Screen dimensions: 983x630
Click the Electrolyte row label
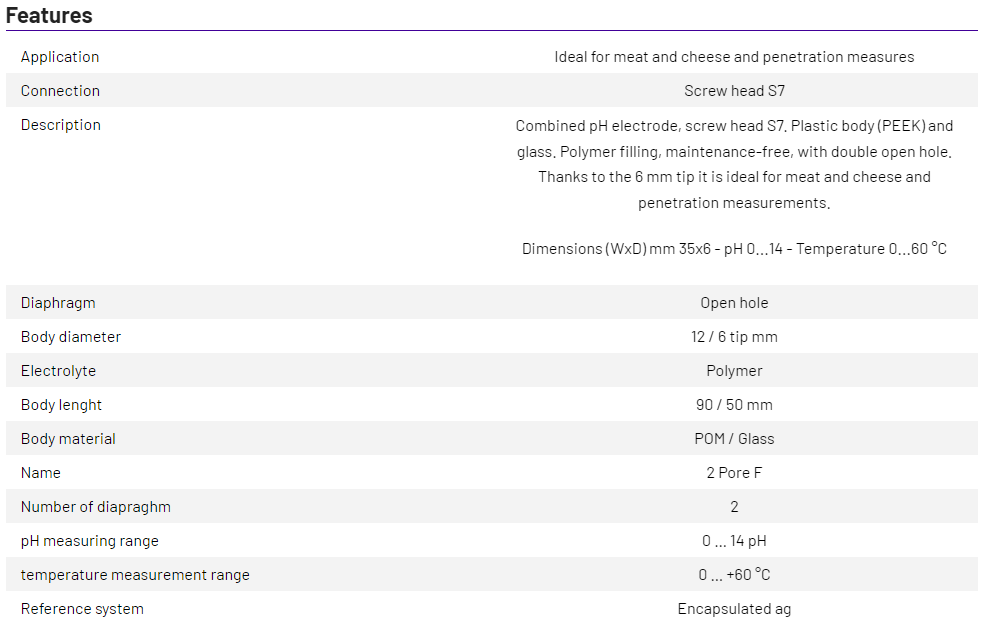(58, 371)
